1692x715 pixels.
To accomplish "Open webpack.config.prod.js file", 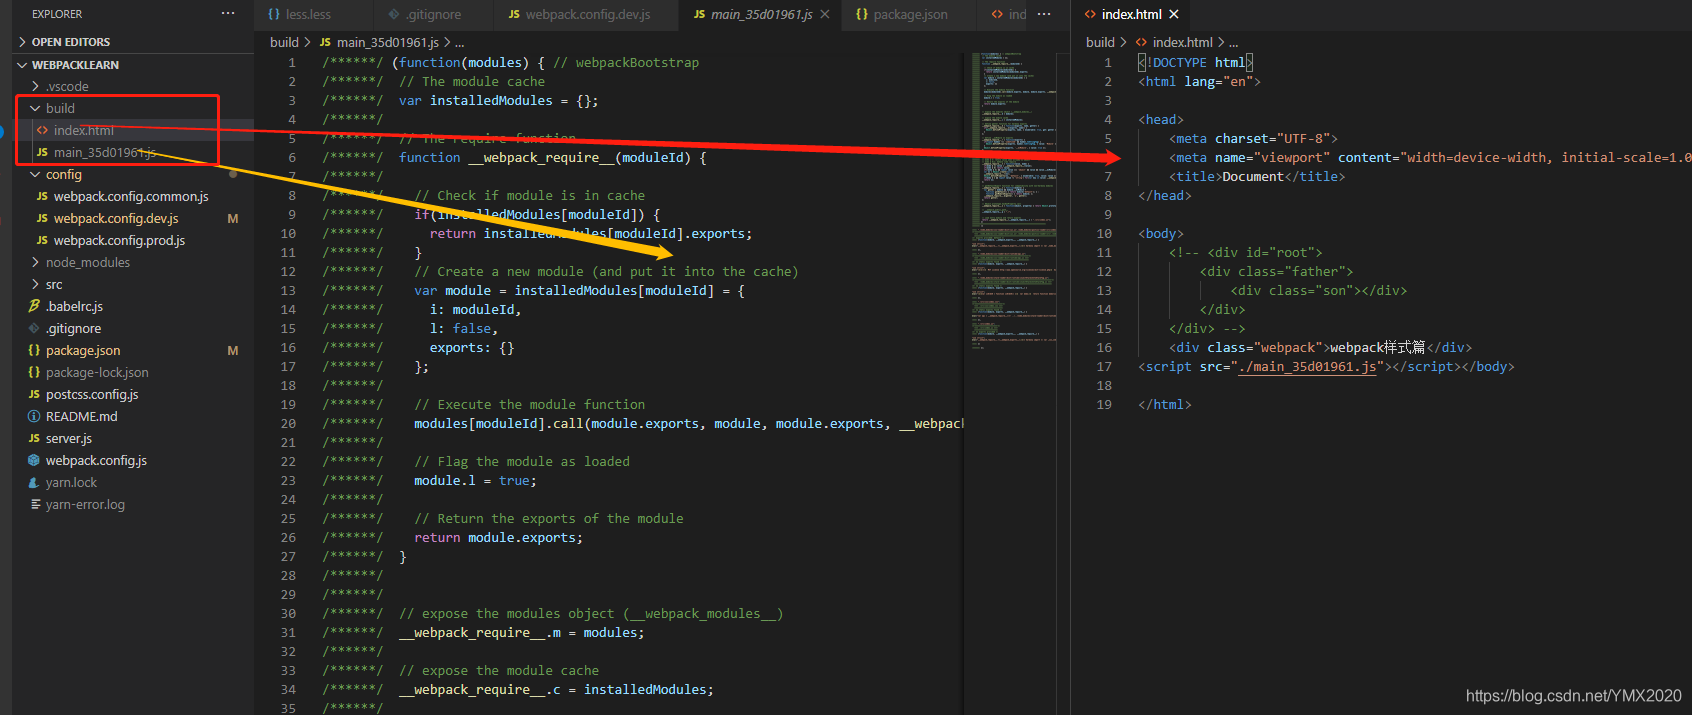I will pyautogui.click(x=133, y=240).
